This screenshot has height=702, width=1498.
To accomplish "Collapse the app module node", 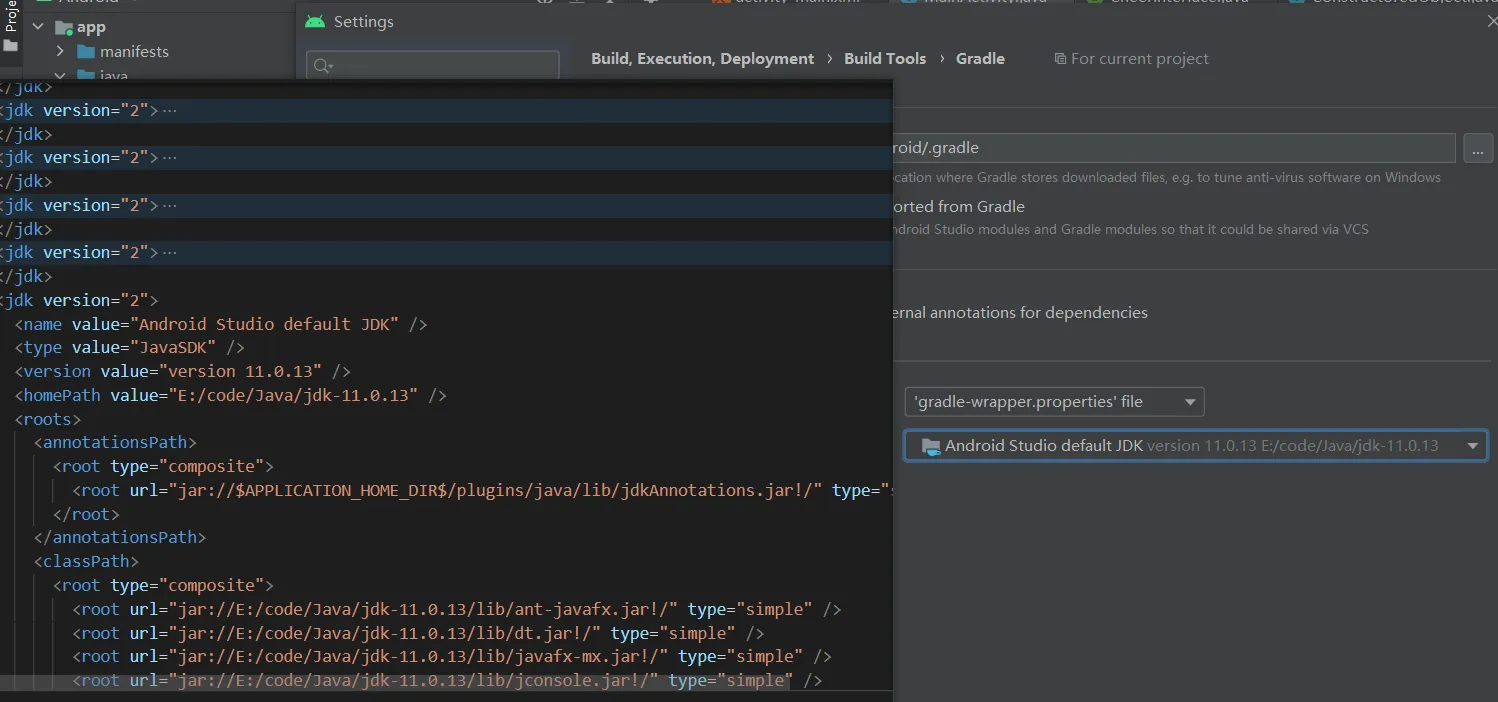I will (38, 28).
